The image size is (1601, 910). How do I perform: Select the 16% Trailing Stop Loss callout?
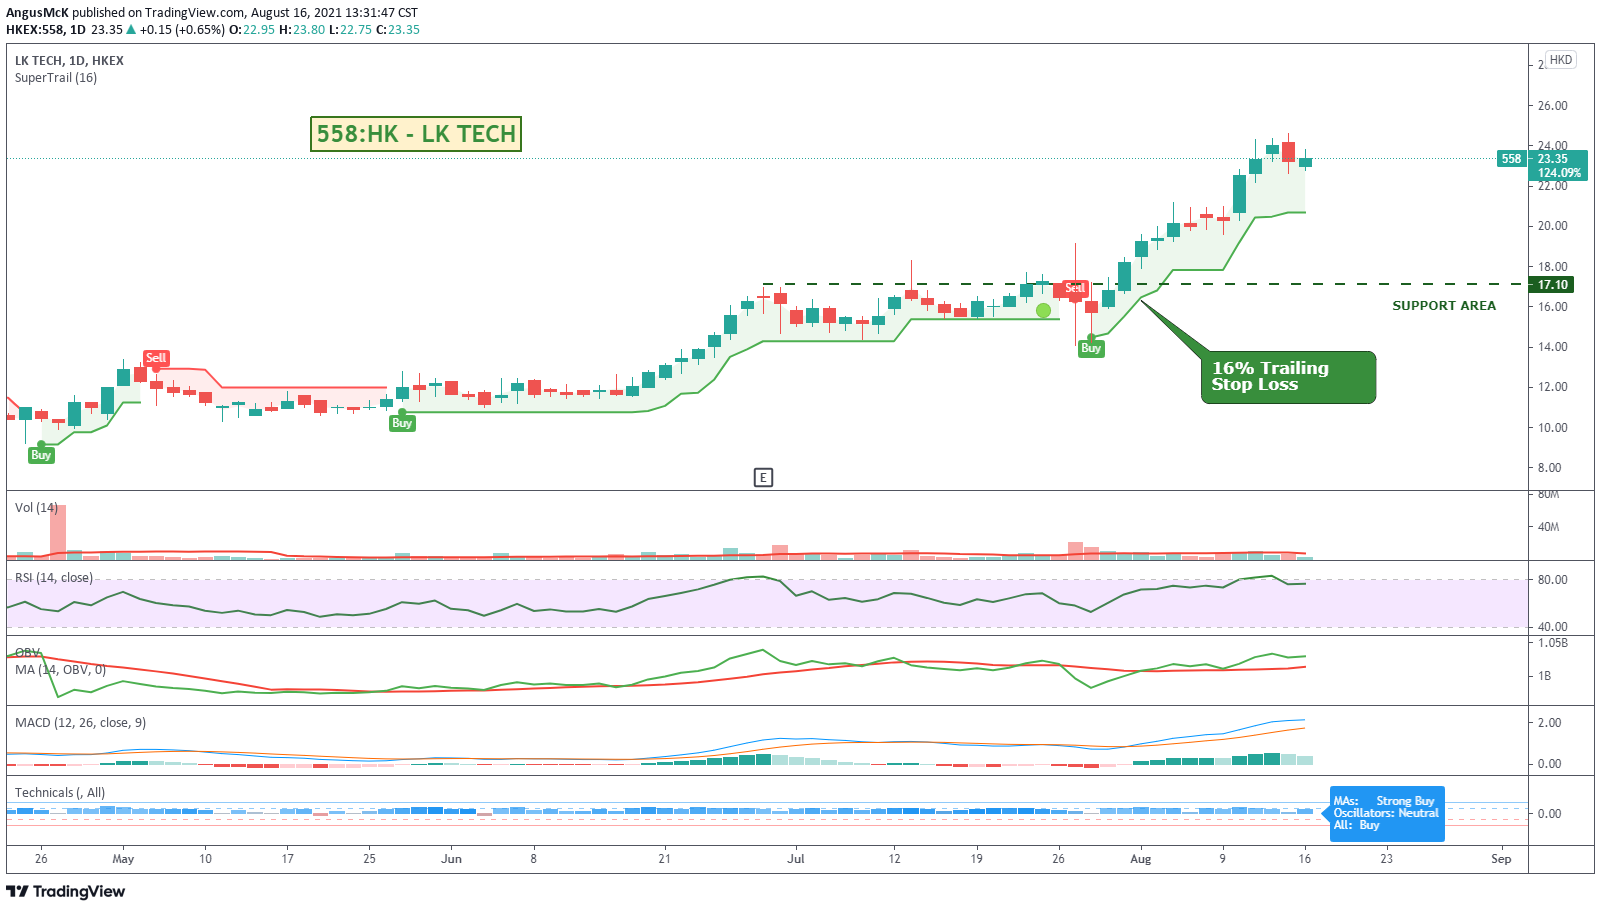tap(1288, 377)
